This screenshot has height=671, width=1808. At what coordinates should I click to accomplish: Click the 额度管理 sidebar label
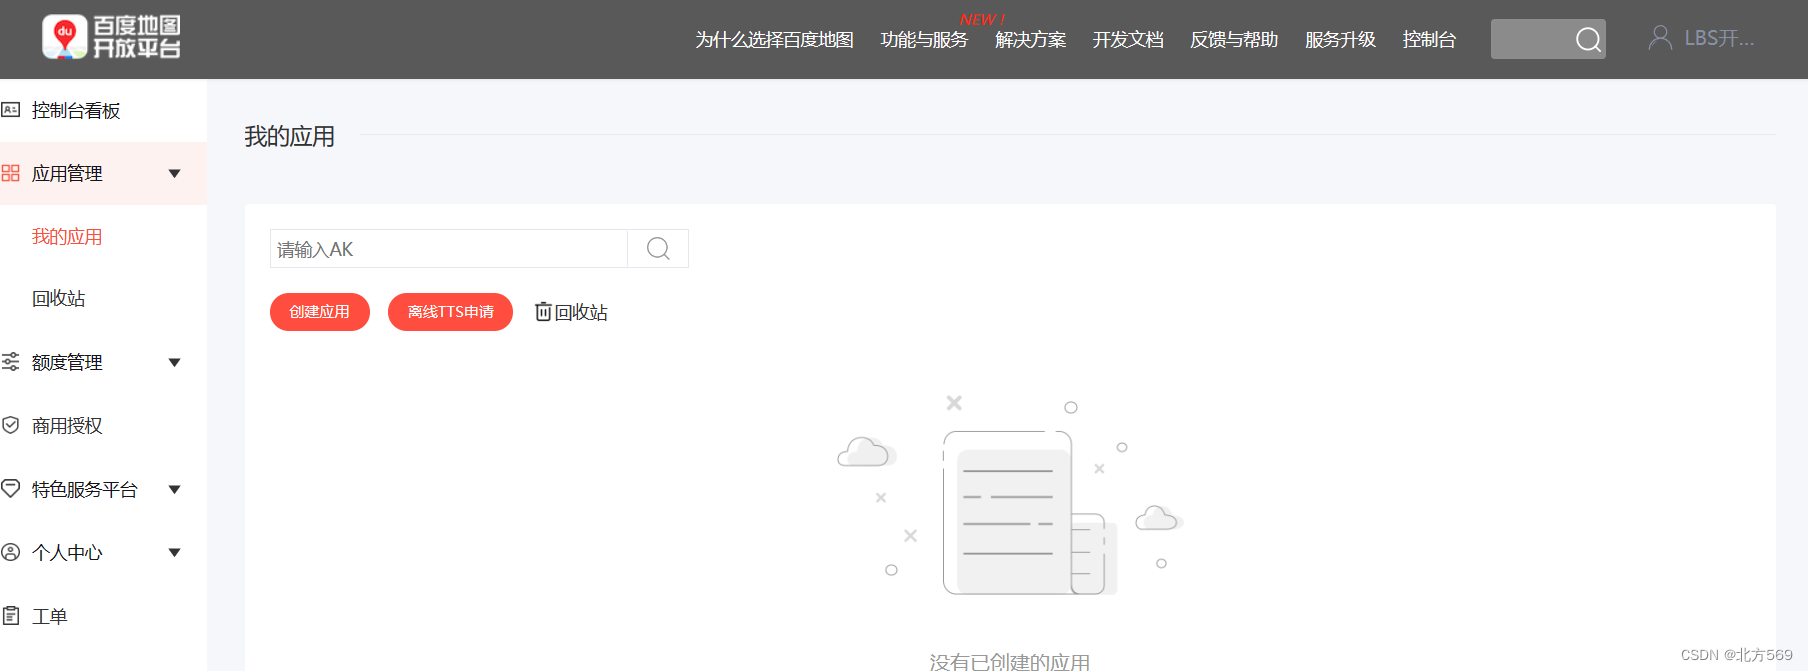[x=67, y=362]
